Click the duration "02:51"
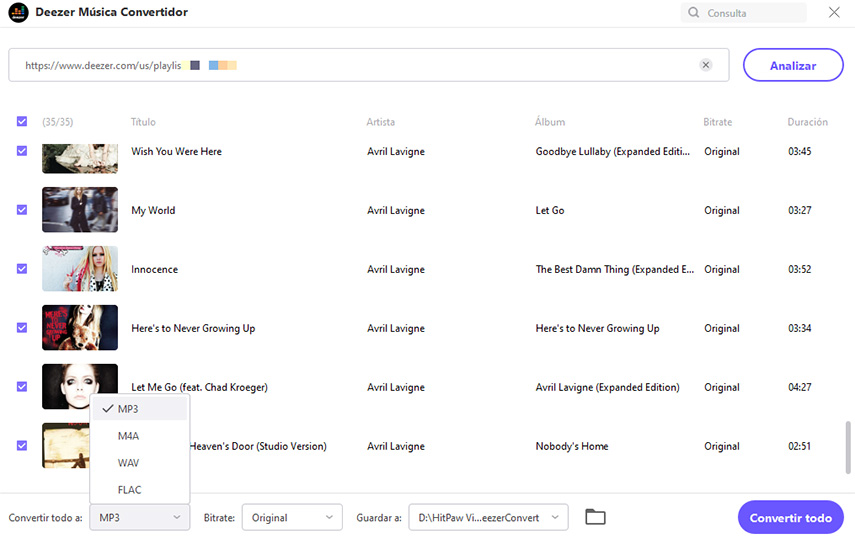Viewport: 855px width, 539px height. pyautogui.click(x=799, y=446)
